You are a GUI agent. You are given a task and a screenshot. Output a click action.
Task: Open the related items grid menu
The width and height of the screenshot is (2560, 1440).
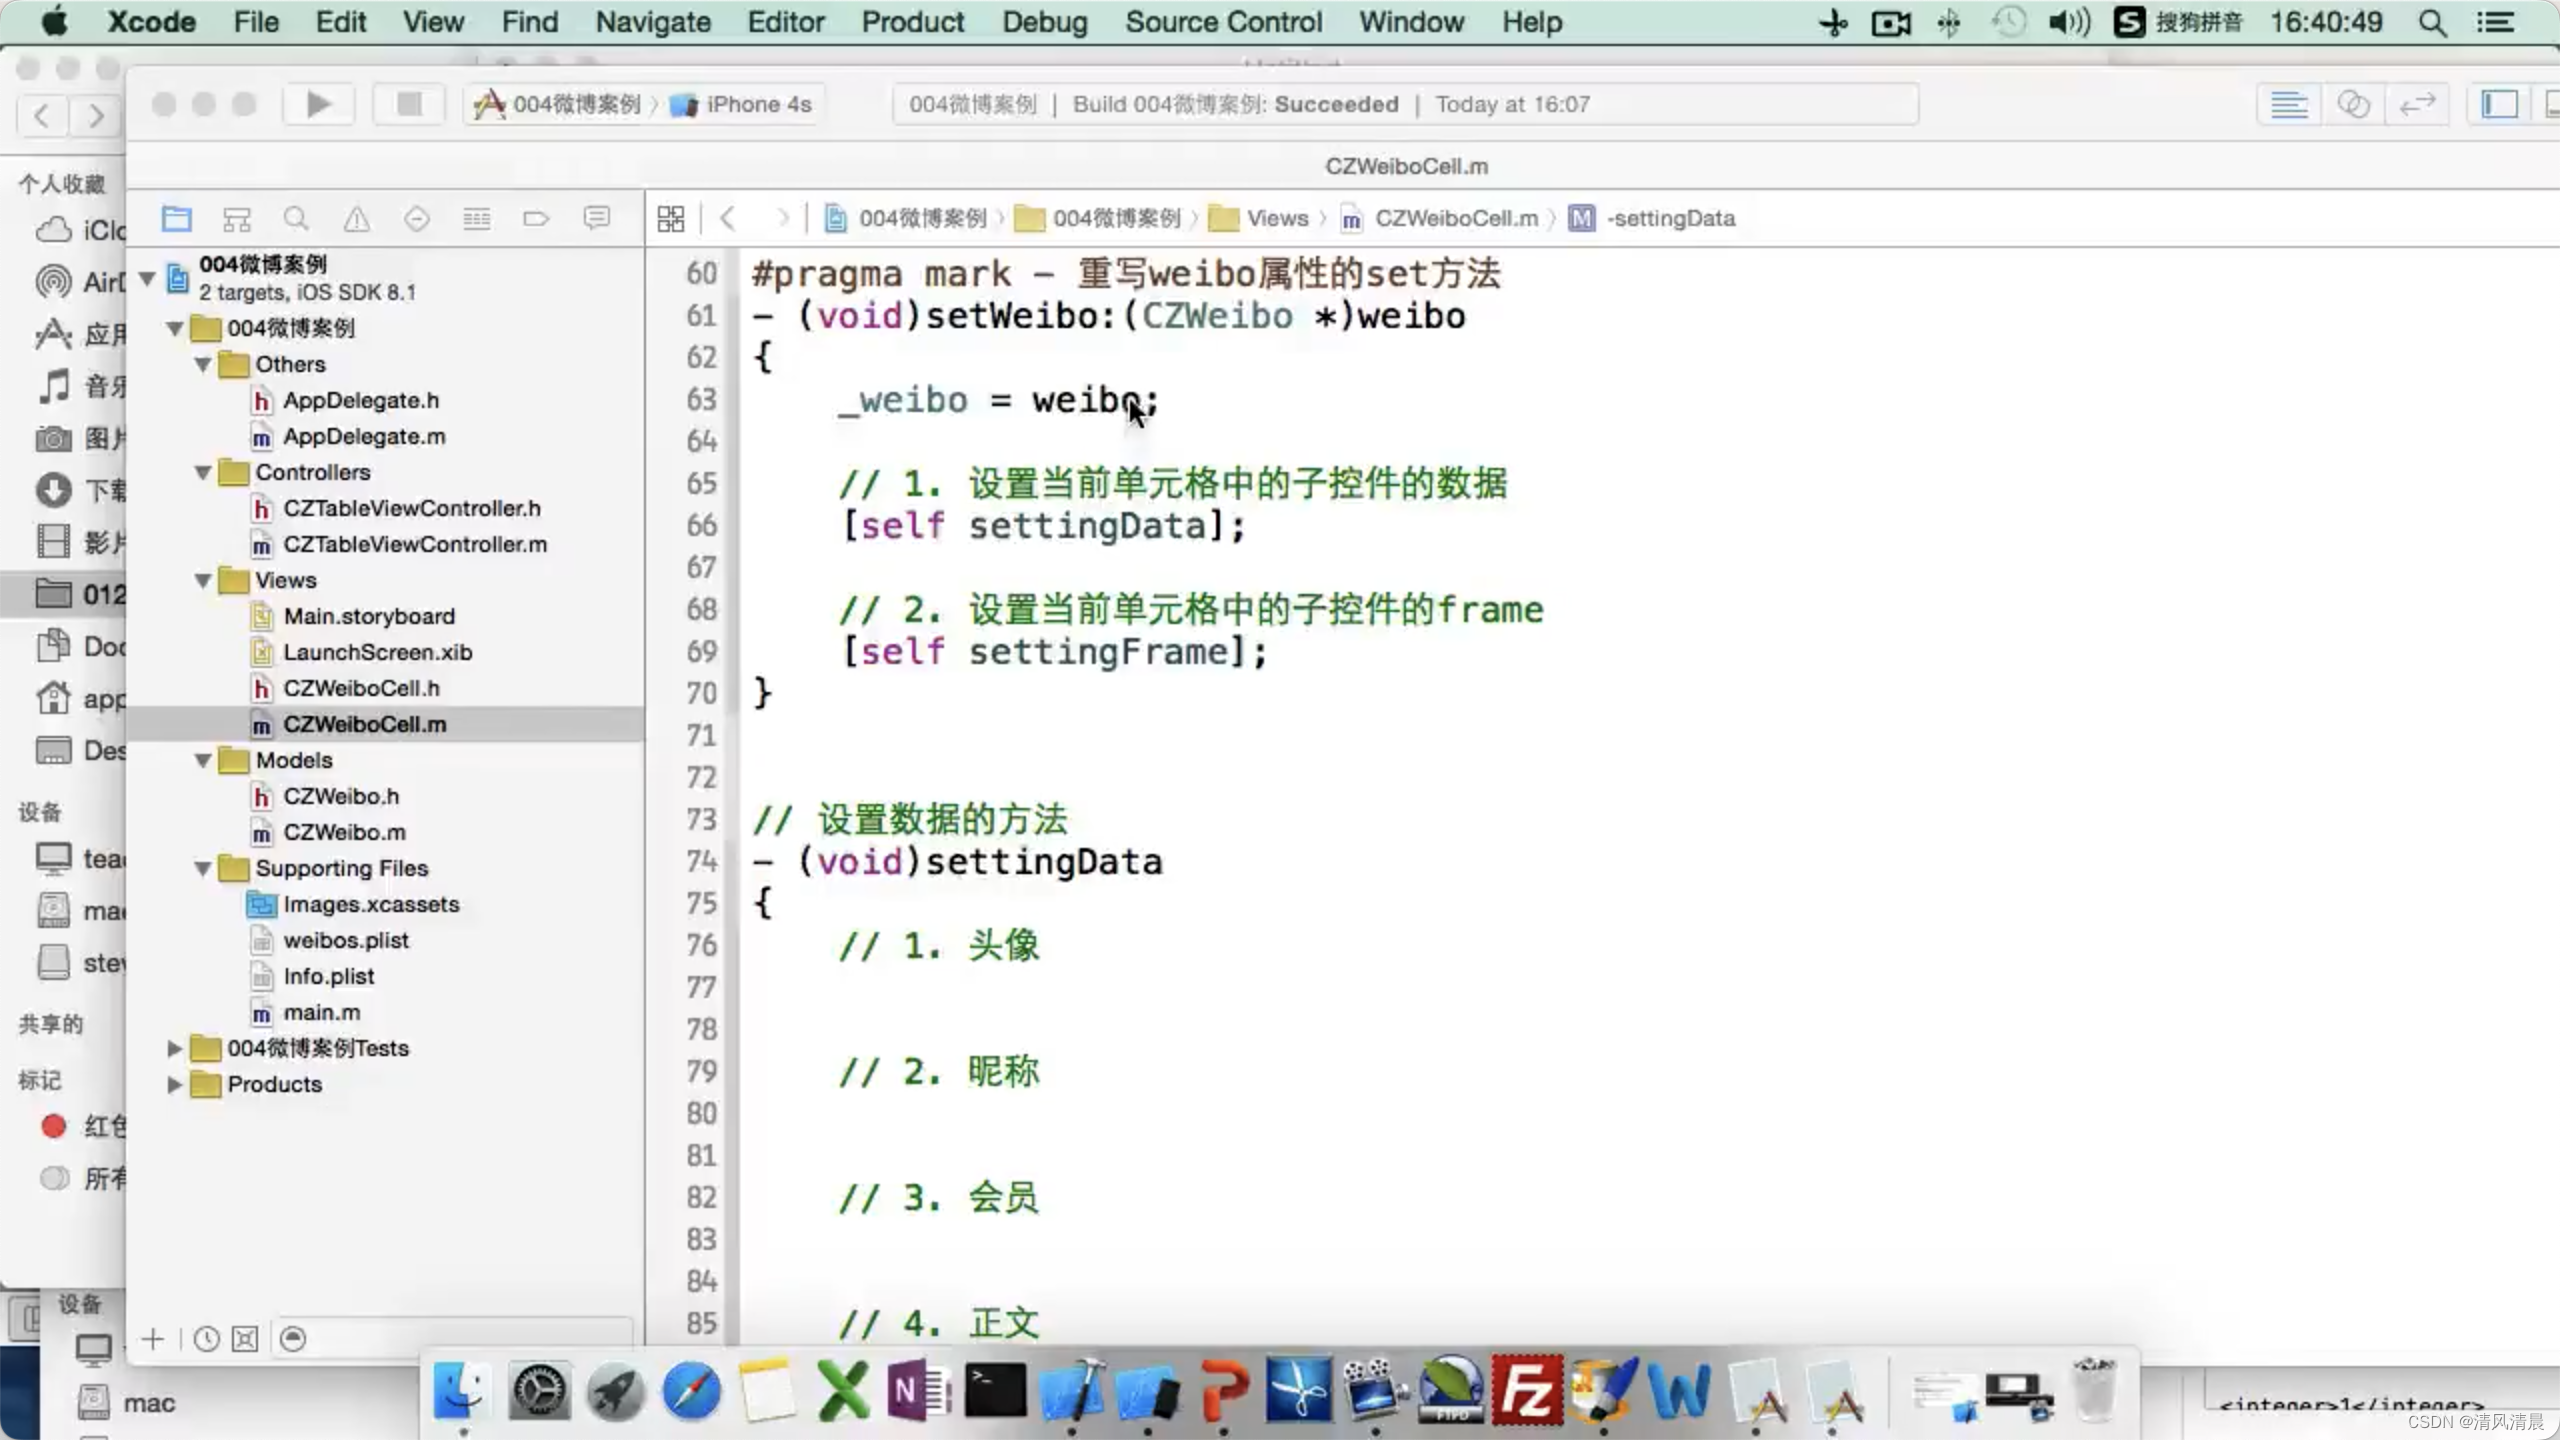pyautogui.click(x=671, y=218)
